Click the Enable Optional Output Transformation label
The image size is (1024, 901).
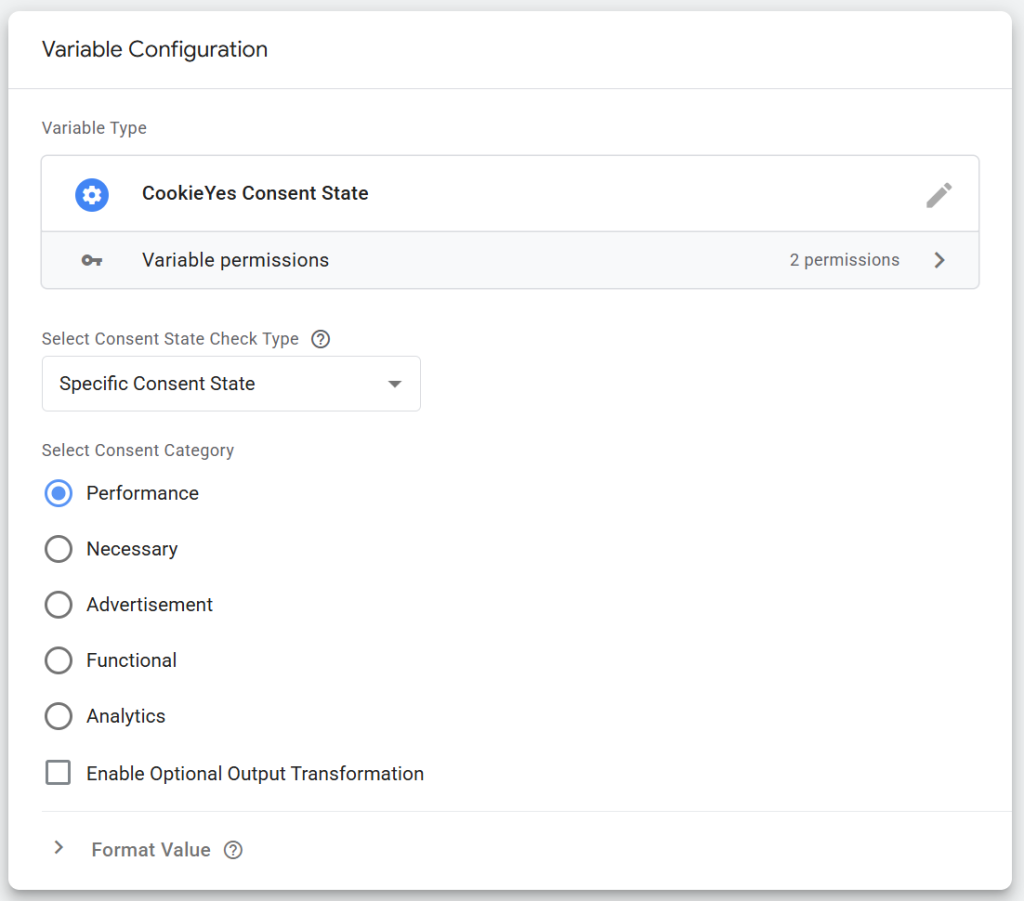click(255, 774)
